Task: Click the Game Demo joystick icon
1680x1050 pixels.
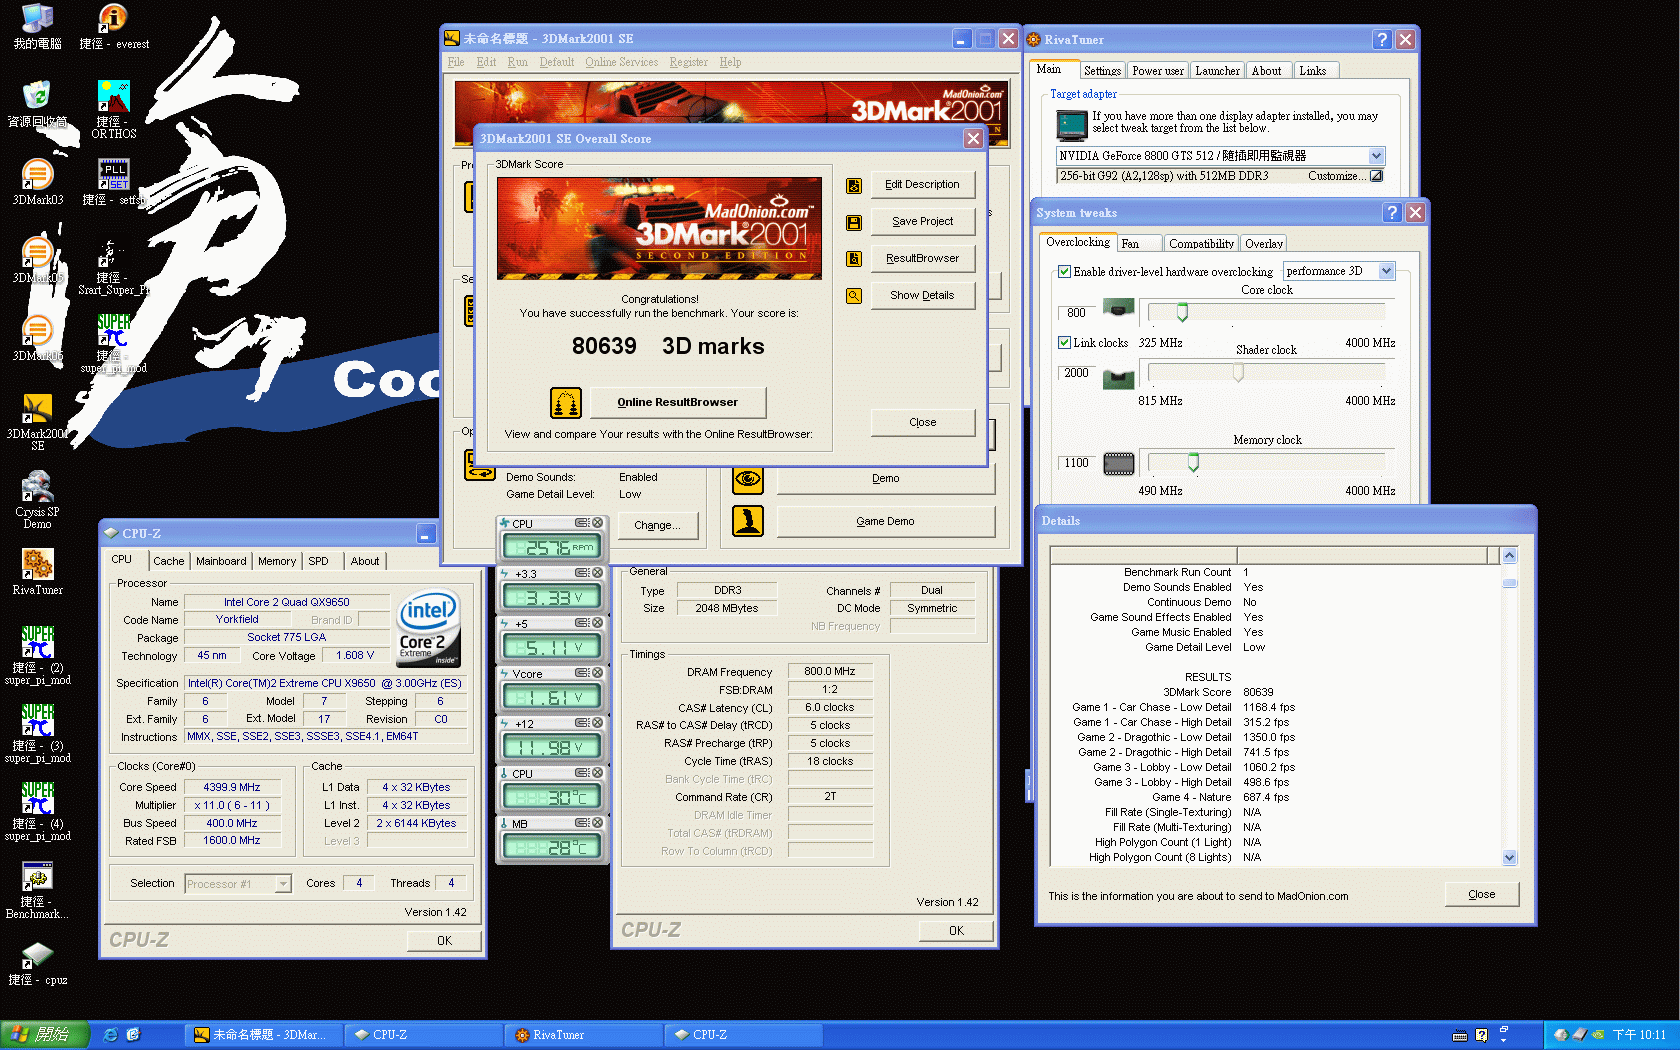Action: pyautogui.click(x=748, y=521)
